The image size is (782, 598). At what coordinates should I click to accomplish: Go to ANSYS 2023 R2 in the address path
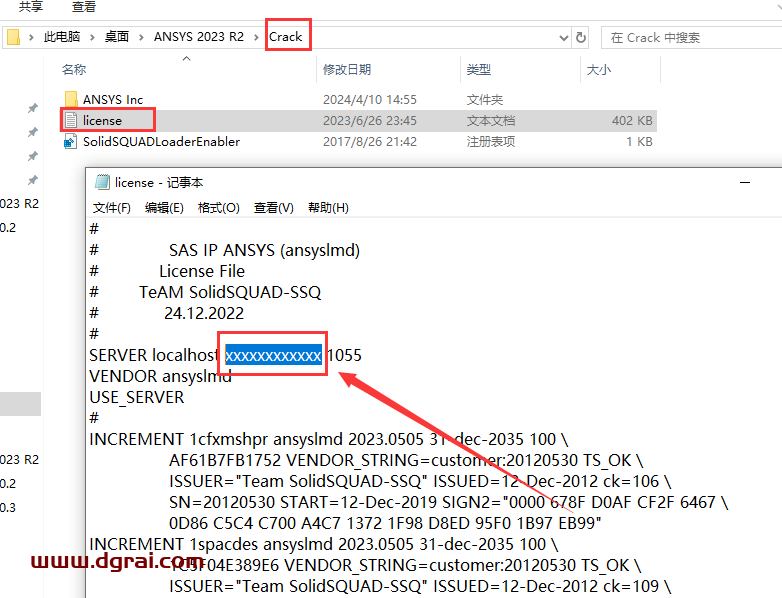[198, 37]
